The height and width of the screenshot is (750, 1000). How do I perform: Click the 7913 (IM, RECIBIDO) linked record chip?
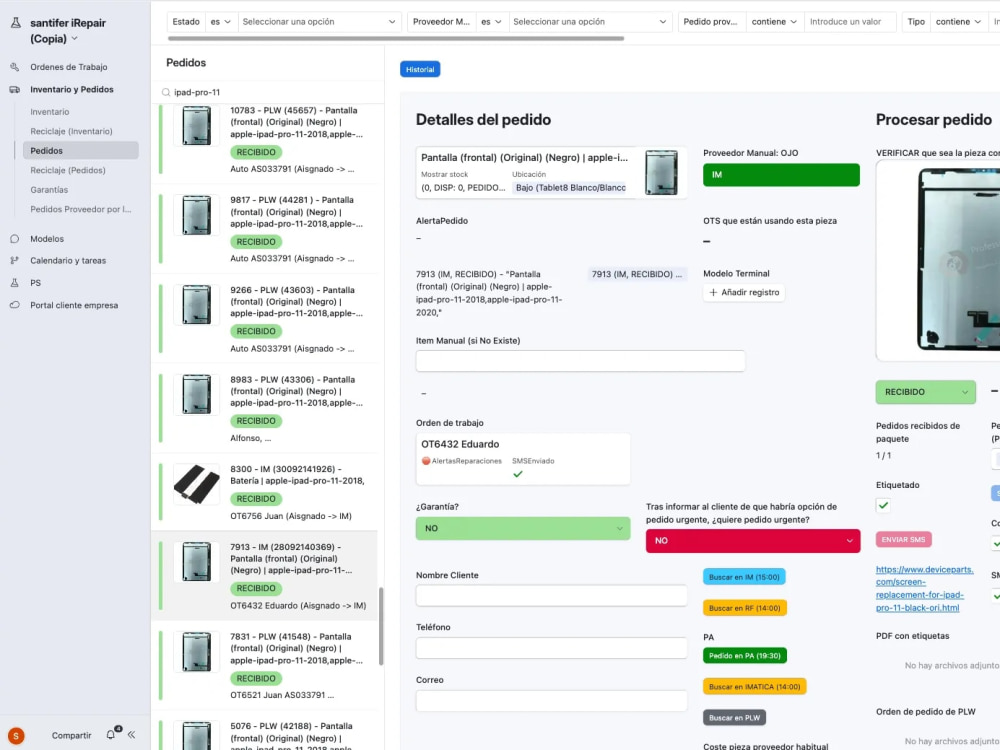[x=637, y=274]
